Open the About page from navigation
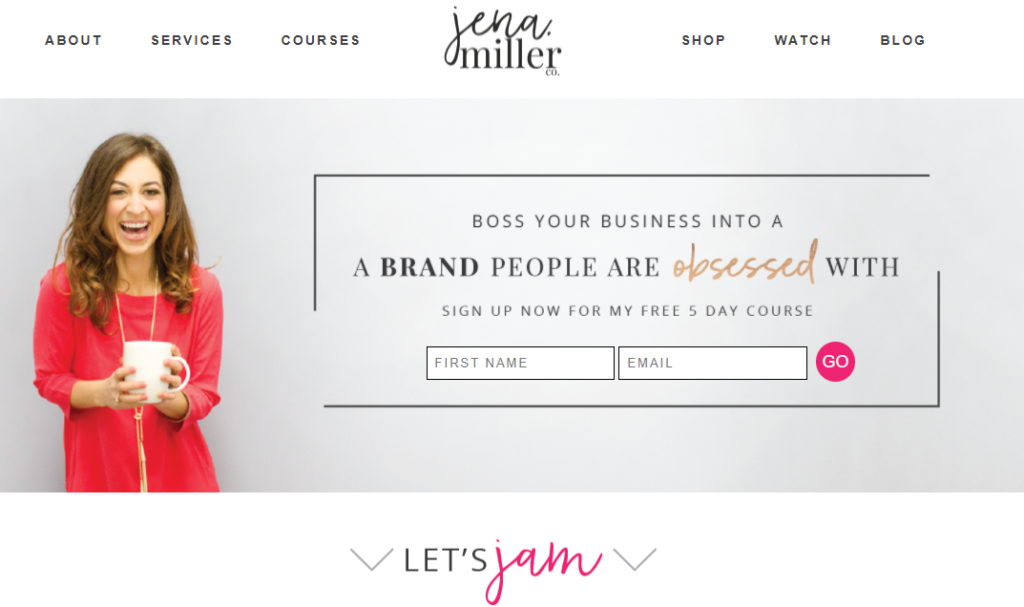Screen dimensions: 1024x607 click(x=73, y=41)
